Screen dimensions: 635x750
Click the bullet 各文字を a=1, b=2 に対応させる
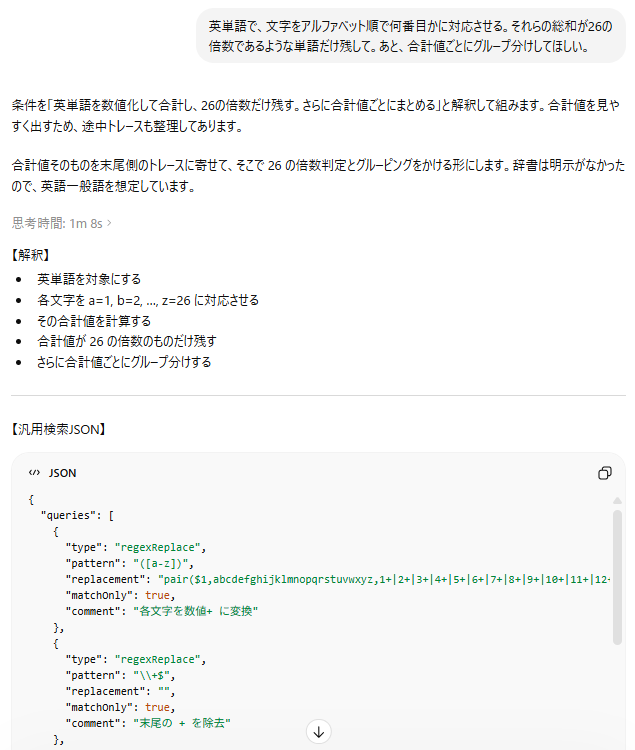click(x=148, y=300)
